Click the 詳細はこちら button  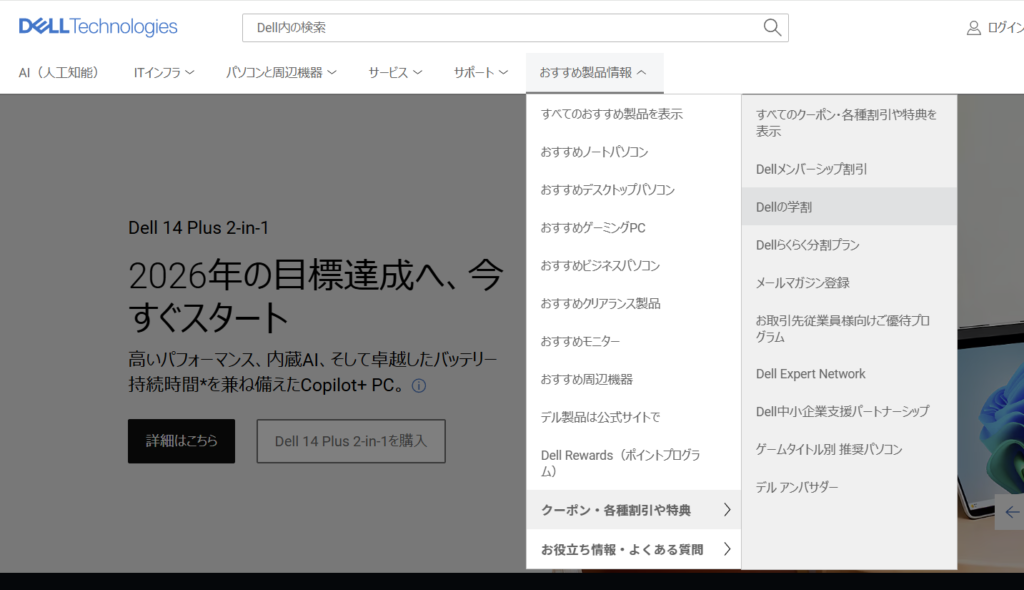click(x=181, y=441)
